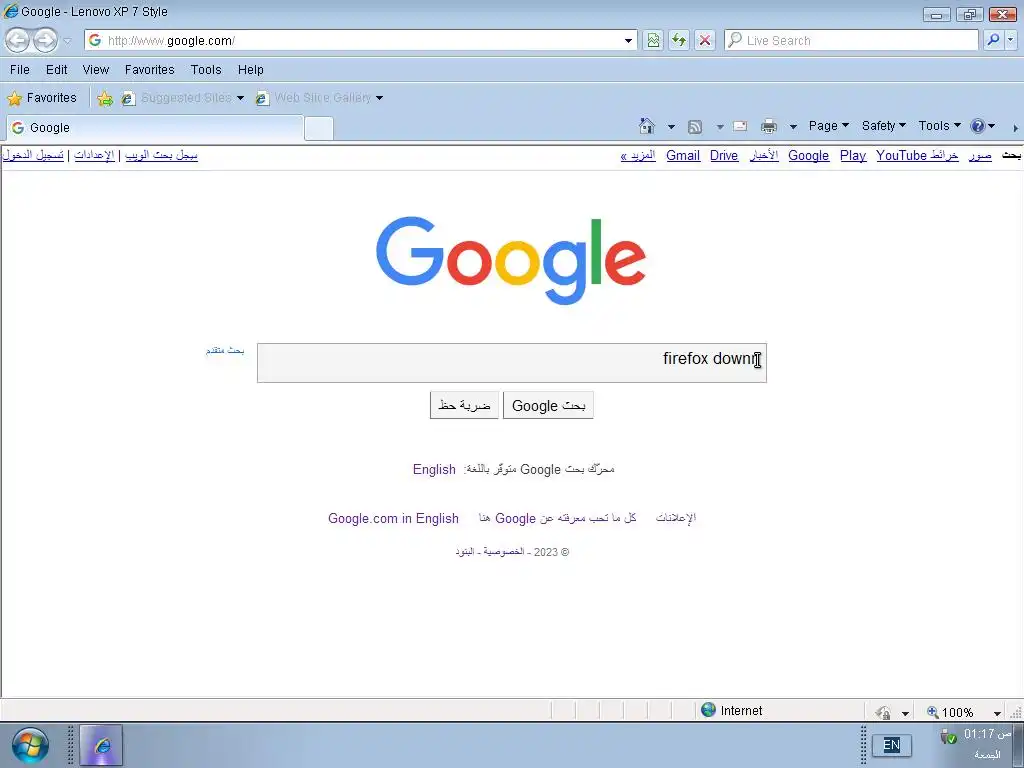The image size is (1024, 768).
Task: Open recent pages dropdown beside Forward
Action: coord(67,41)
